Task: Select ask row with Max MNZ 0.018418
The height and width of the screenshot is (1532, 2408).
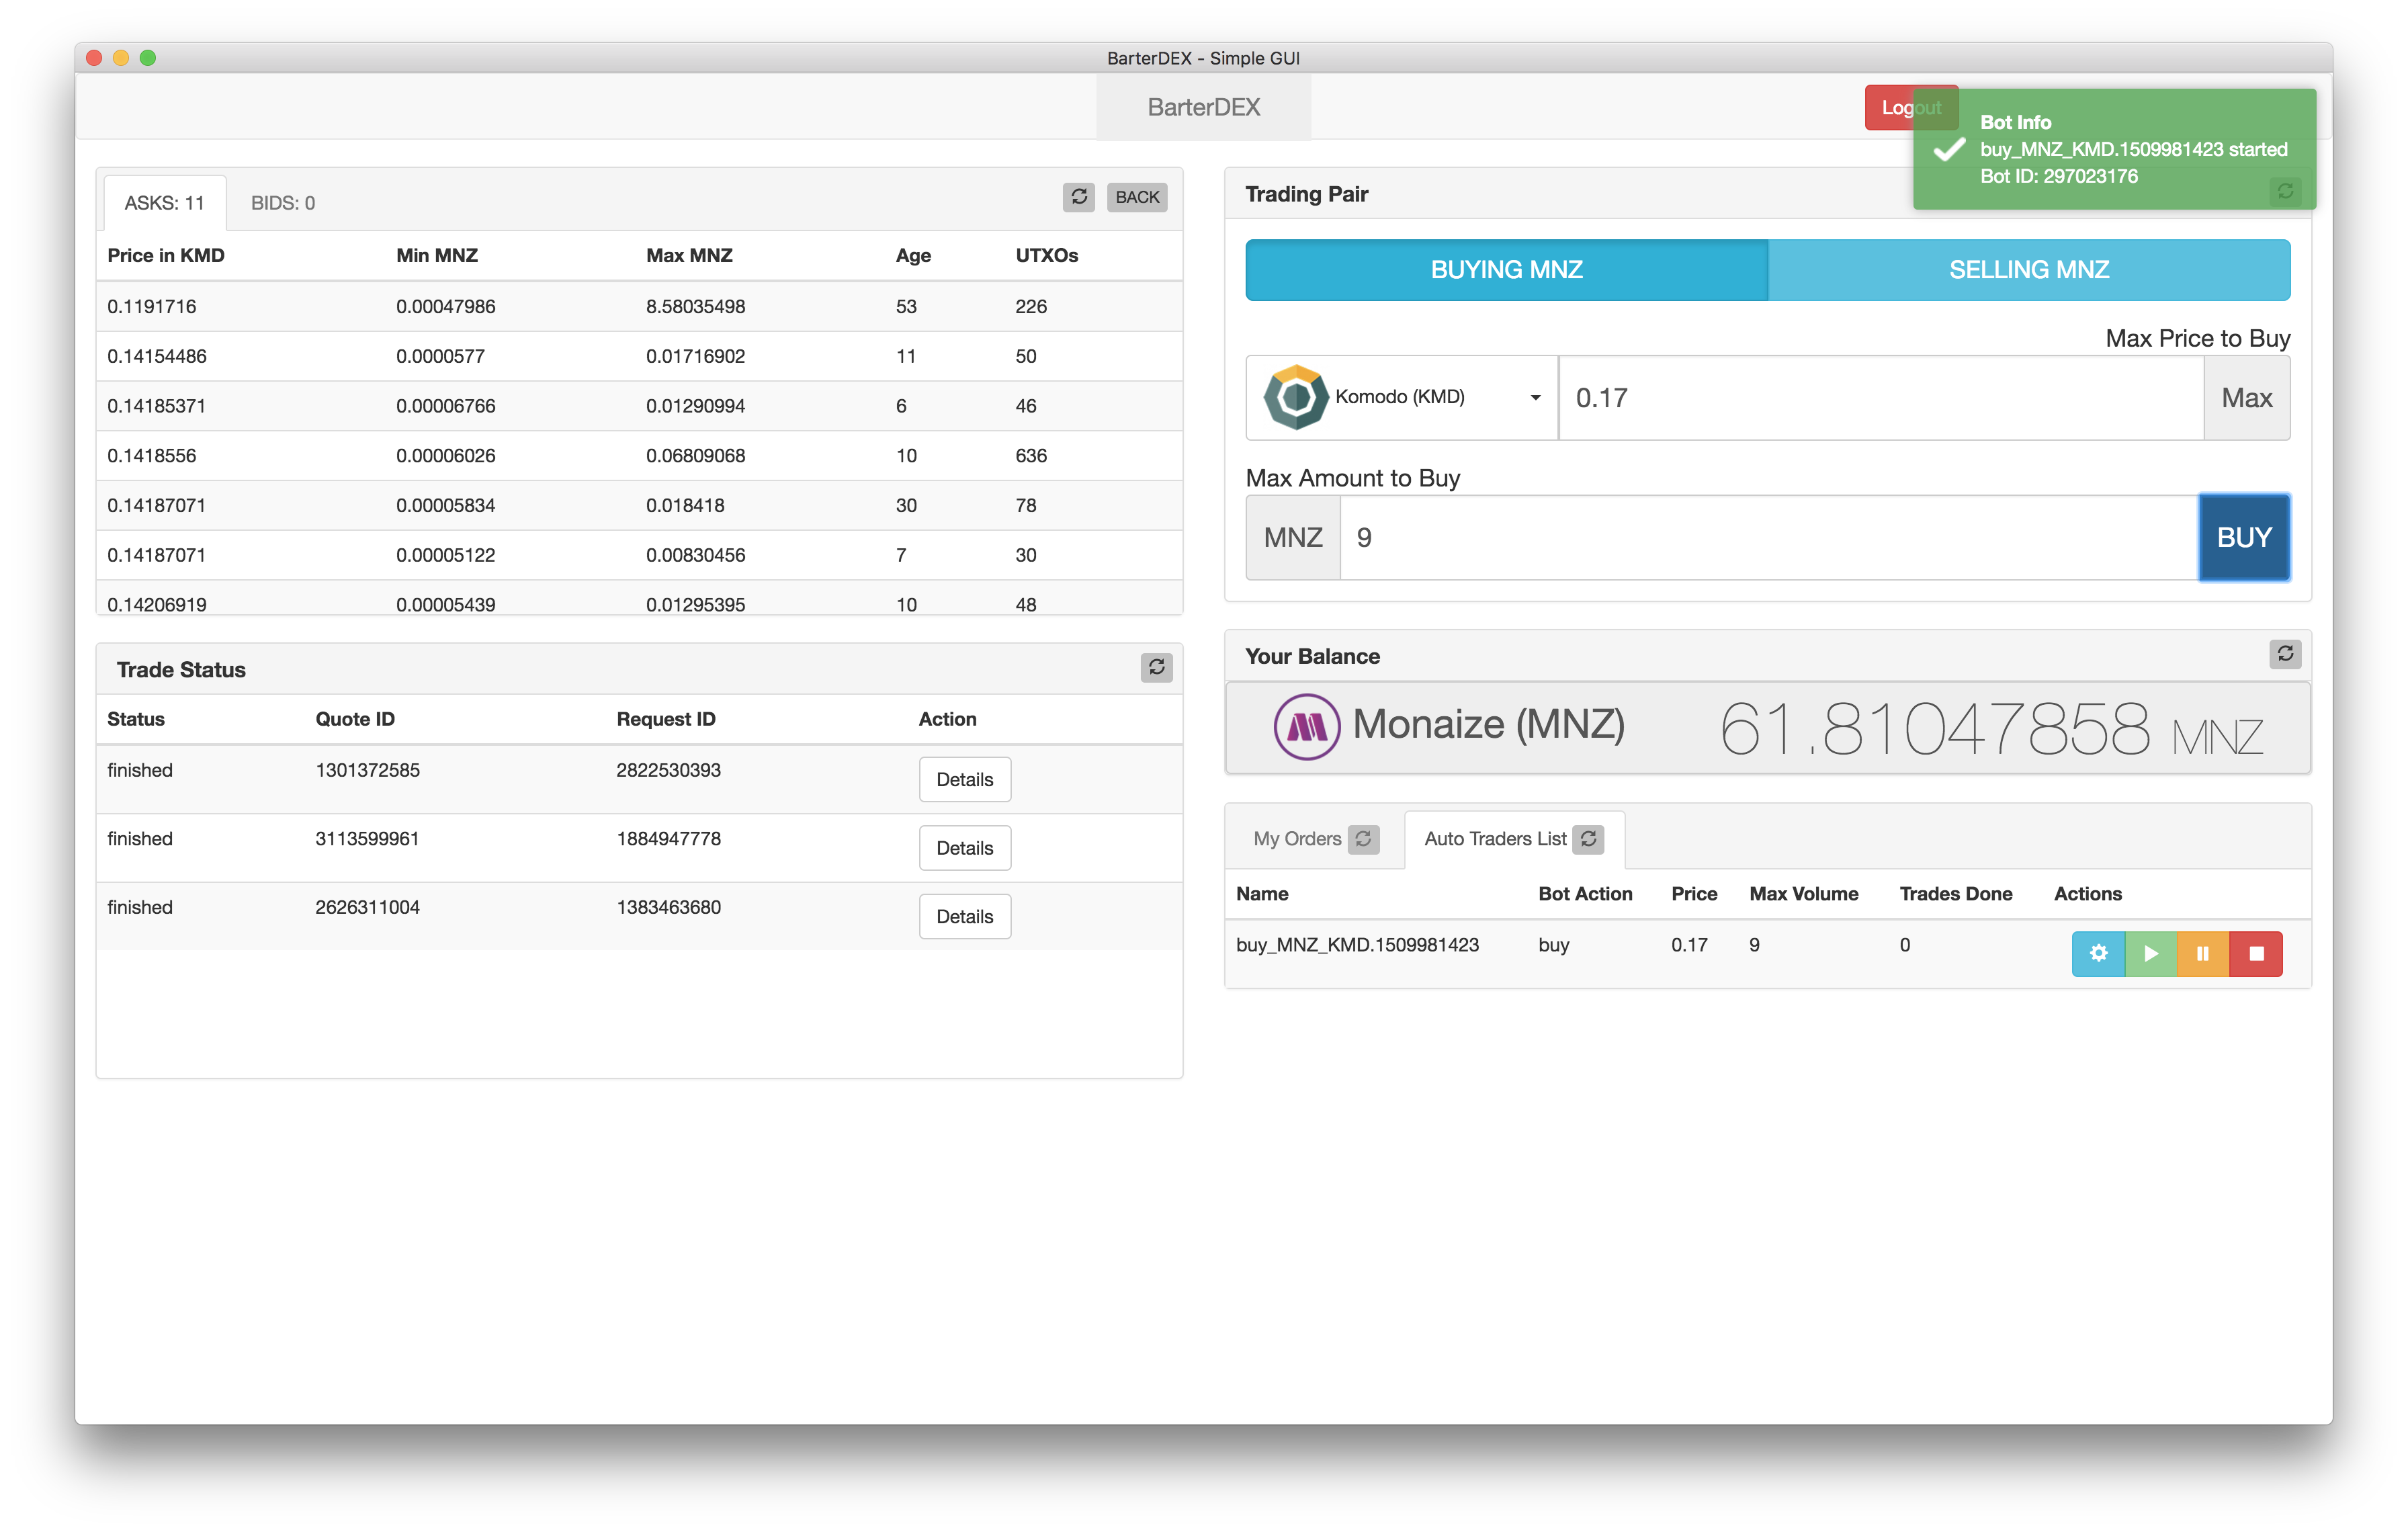Action: click(639, 505)
